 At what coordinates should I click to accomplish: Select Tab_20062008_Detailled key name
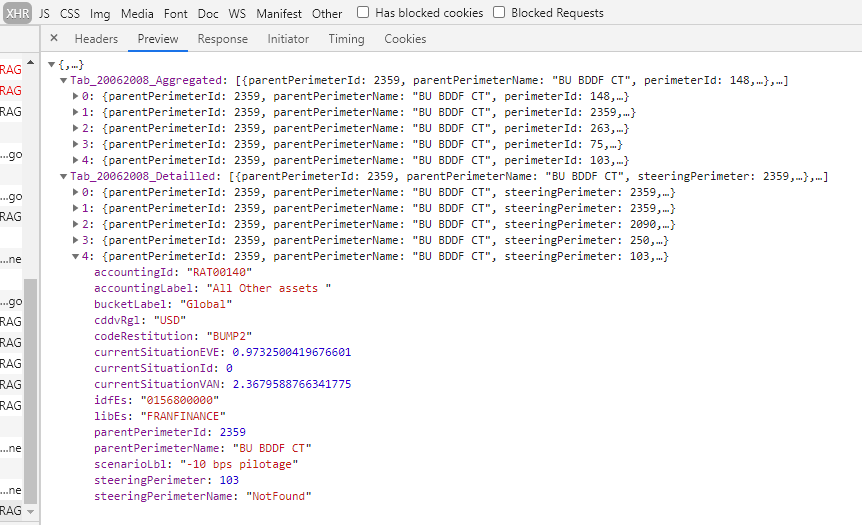tap(142, 176)
